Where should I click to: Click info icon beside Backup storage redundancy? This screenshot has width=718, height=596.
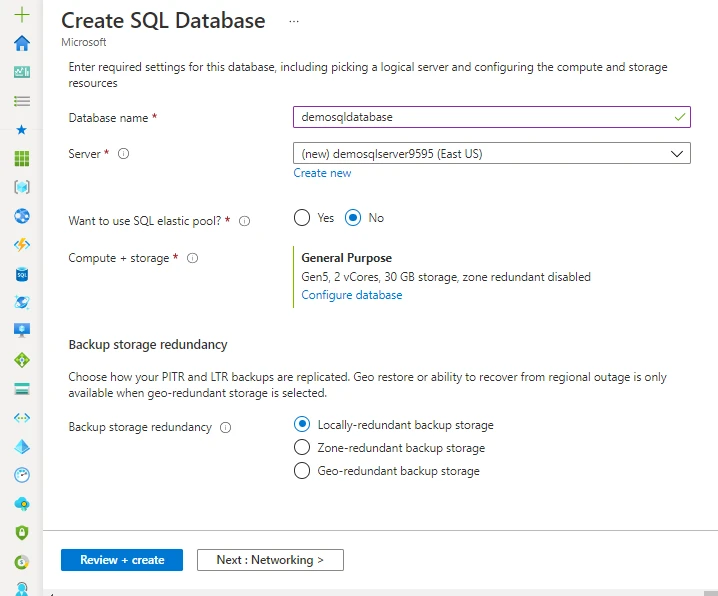[225, 428]
